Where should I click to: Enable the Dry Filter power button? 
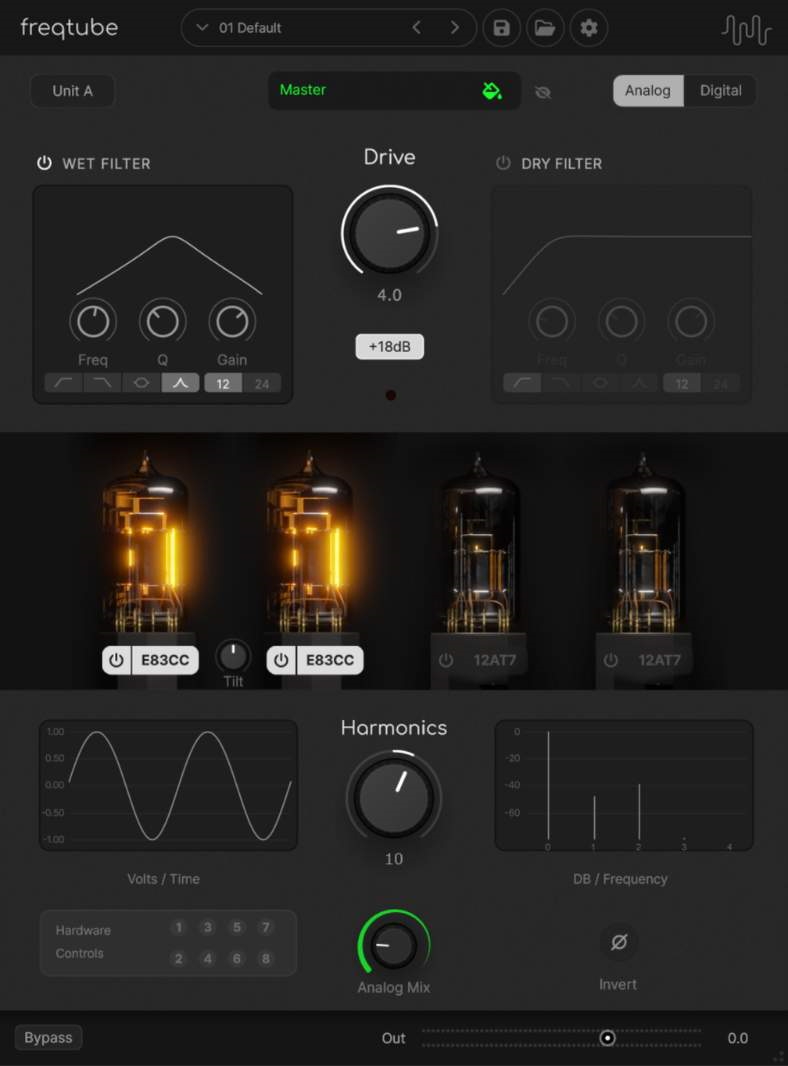tap(503, 163)
